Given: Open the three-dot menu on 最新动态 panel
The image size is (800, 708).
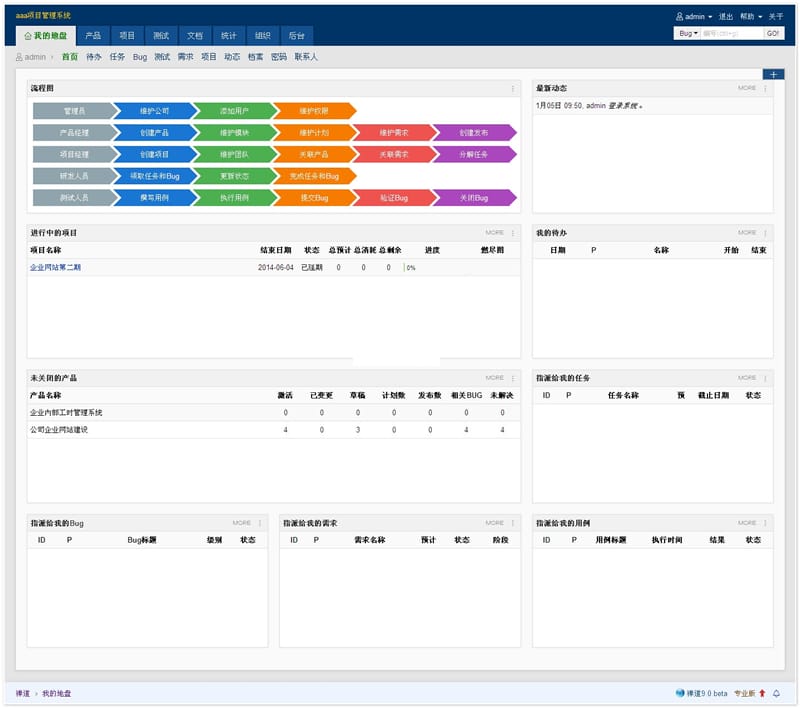Looking at the screenshot, I should point(766,88).
